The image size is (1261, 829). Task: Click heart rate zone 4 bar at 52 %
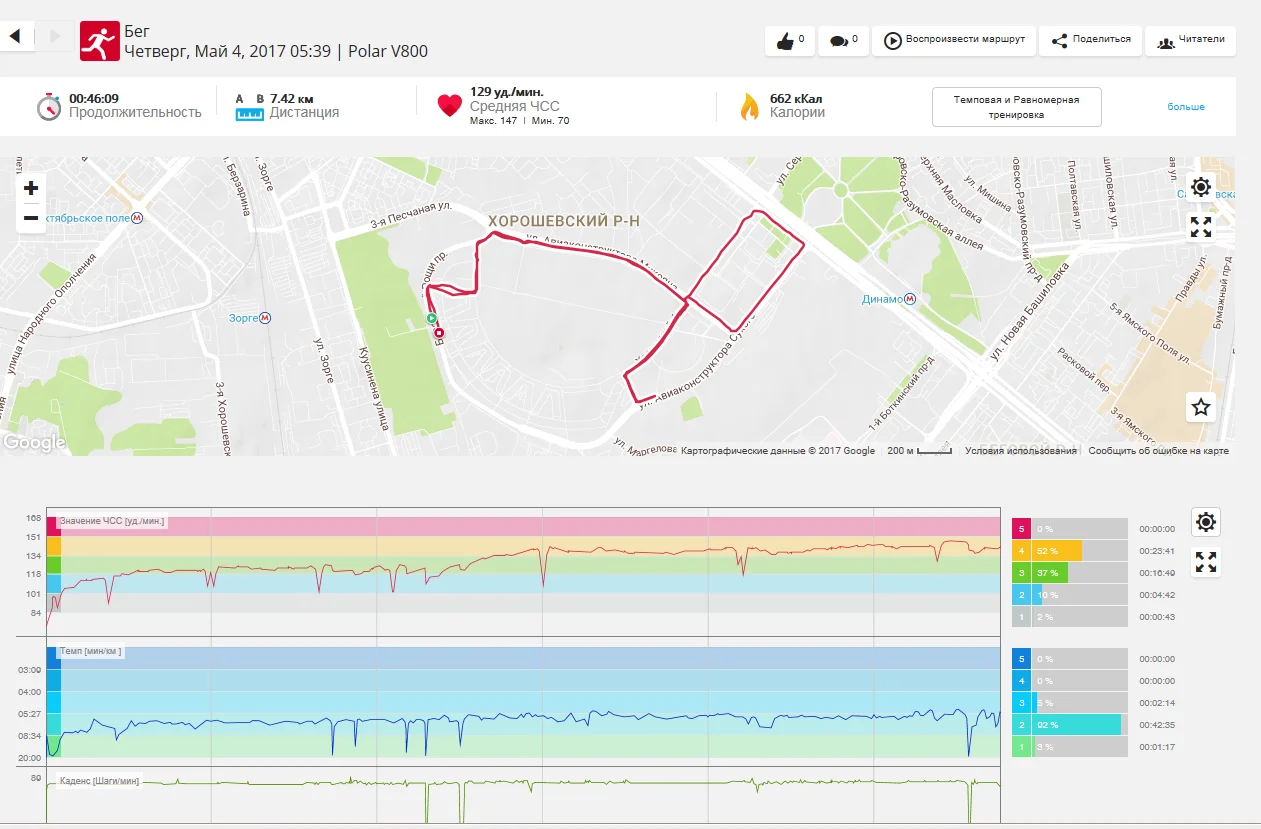pos(1057,550)
